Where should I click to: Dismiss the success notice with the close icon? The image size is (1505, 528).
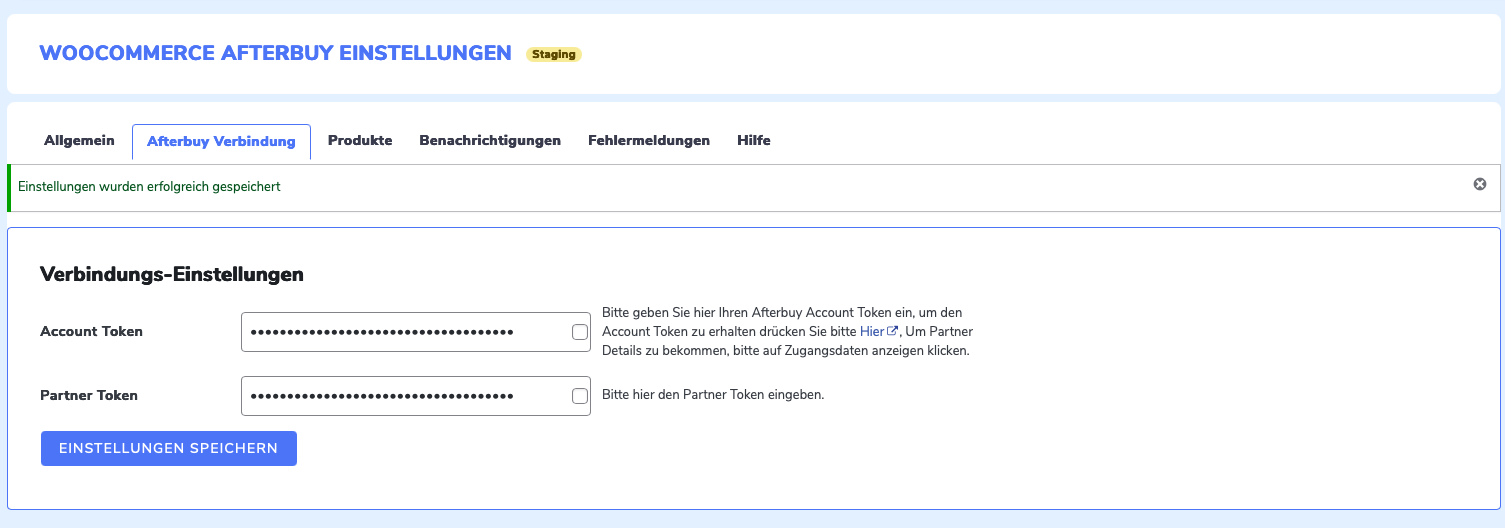[1480, 184]
